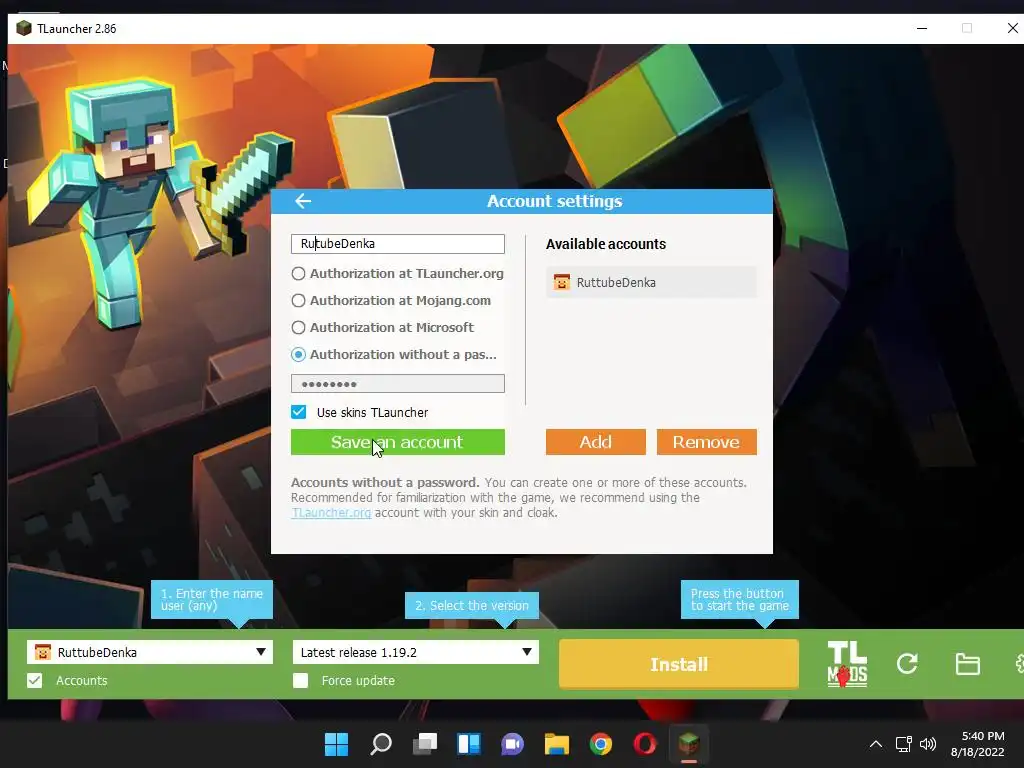Open the Chat app on taskbar
This screenshot has width=1024, height=768.
click(513, 744)
